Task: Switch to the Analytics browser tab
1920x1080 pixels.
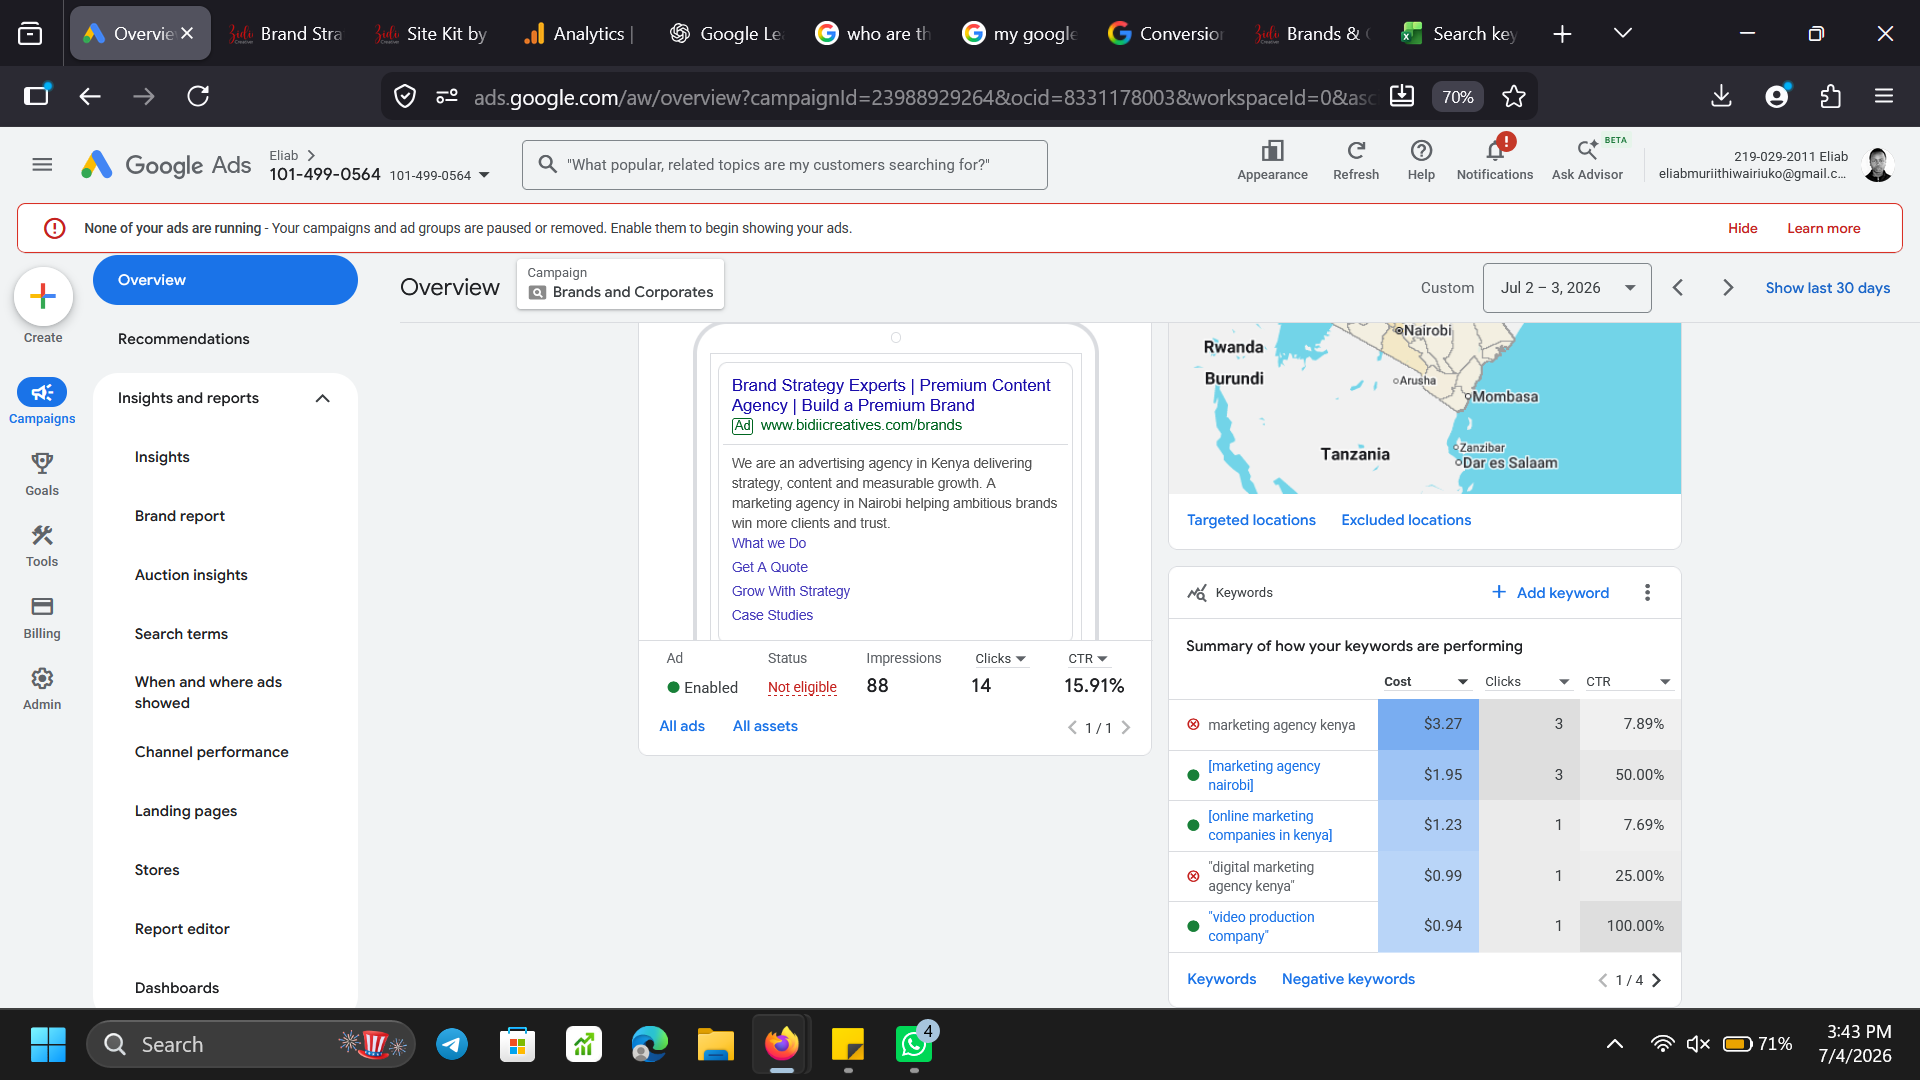Action: tap(579, 33)
